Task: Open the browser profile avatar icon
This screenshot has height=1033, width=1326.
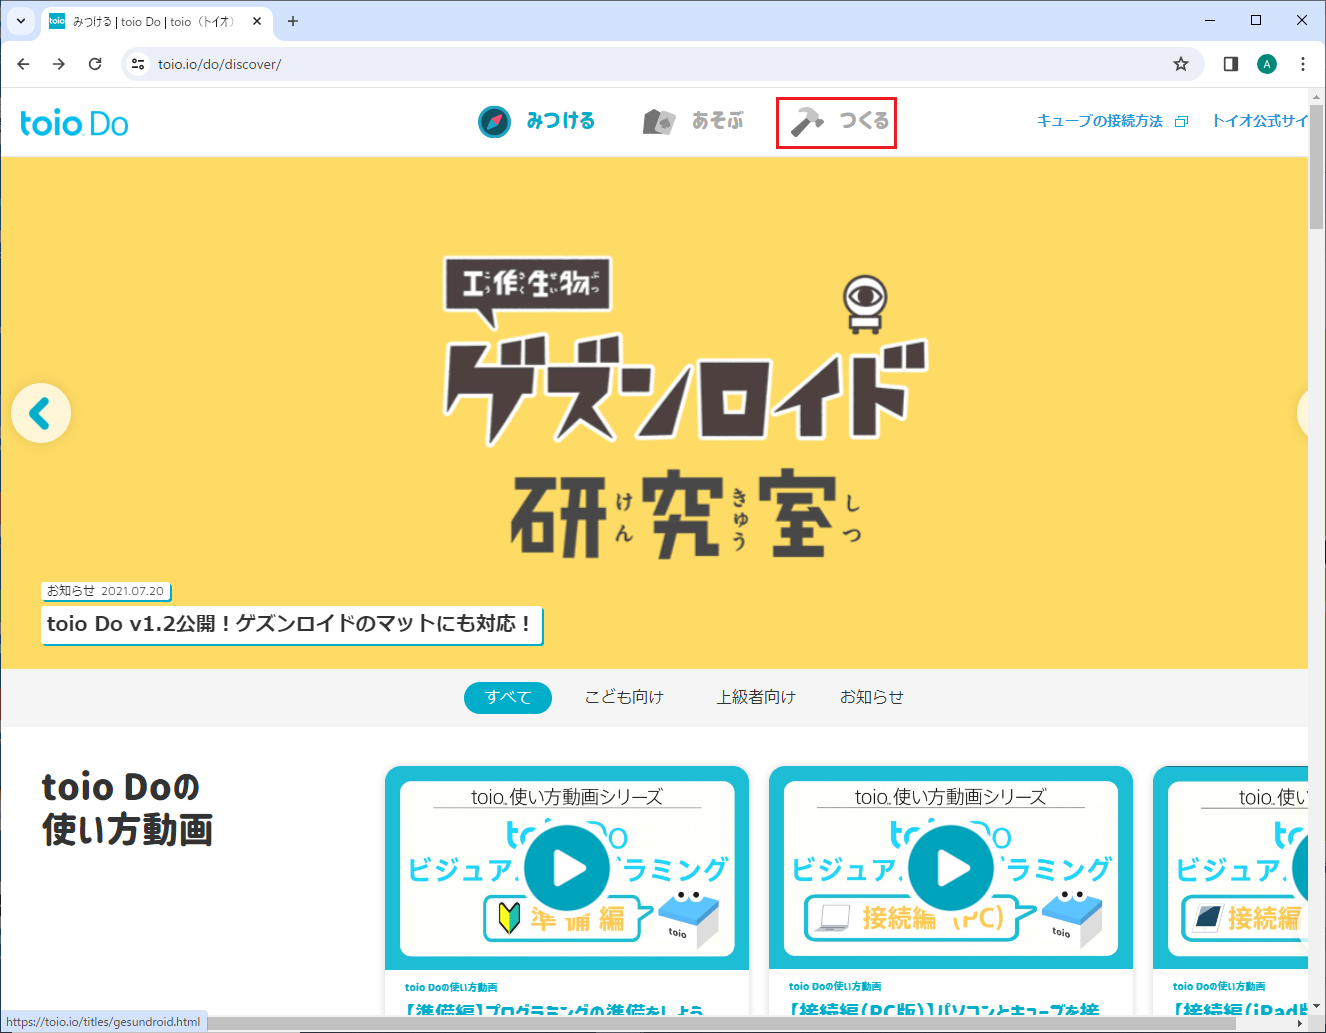Action: 1267,63
